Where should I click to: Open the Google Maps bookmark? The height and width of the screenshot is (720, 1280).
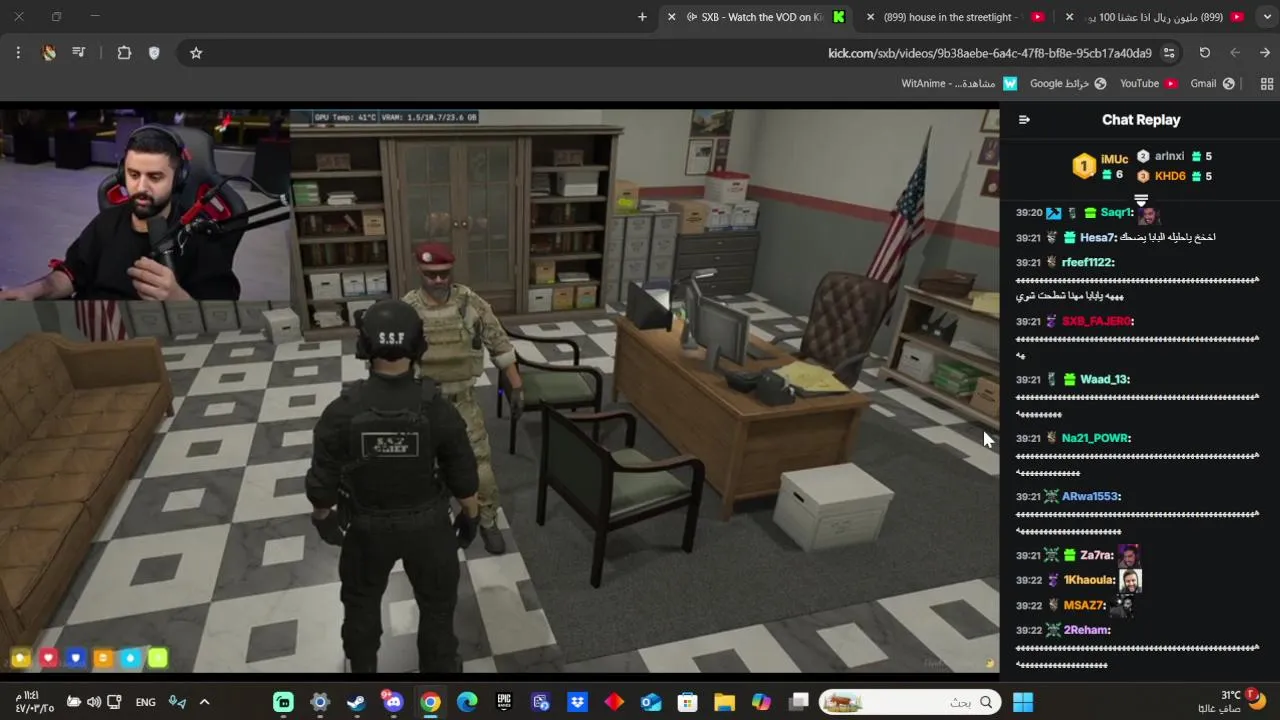tap(1068, 84)
